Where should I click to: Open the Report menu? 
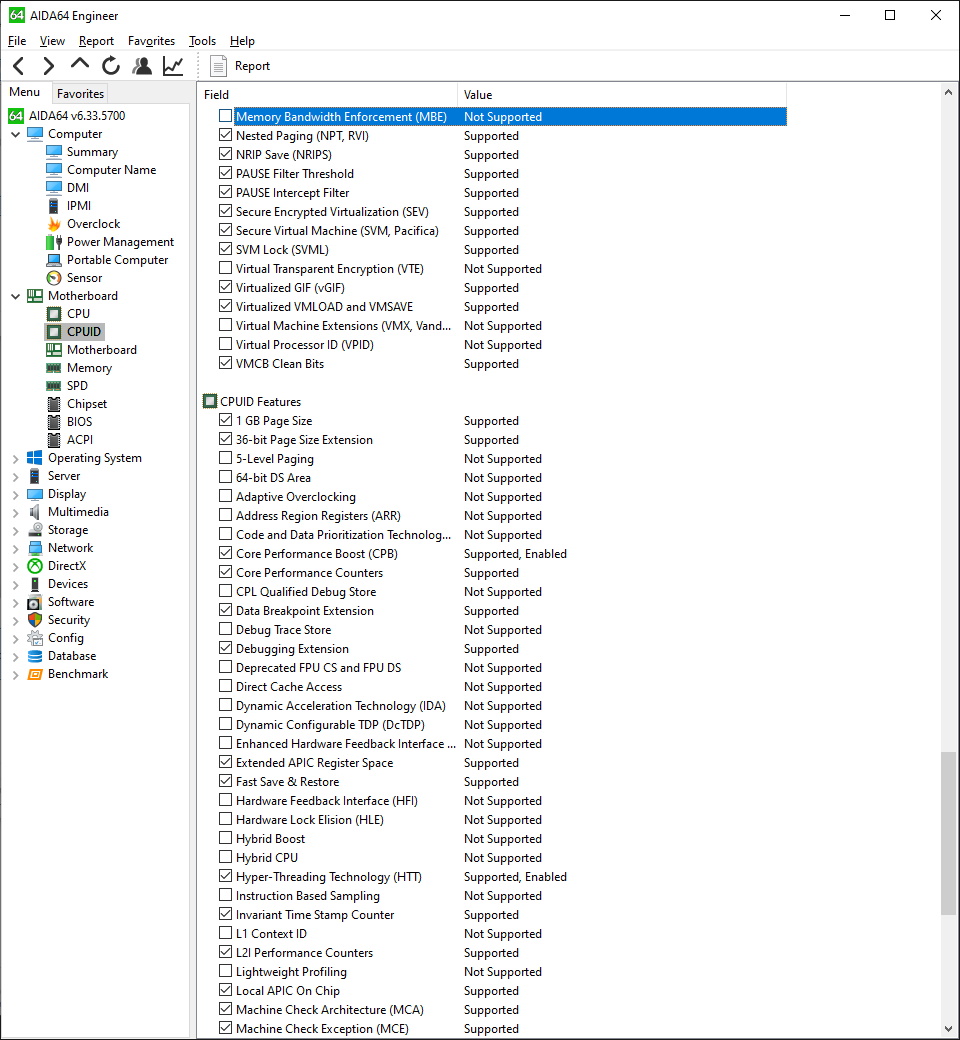tap(96, 40)
